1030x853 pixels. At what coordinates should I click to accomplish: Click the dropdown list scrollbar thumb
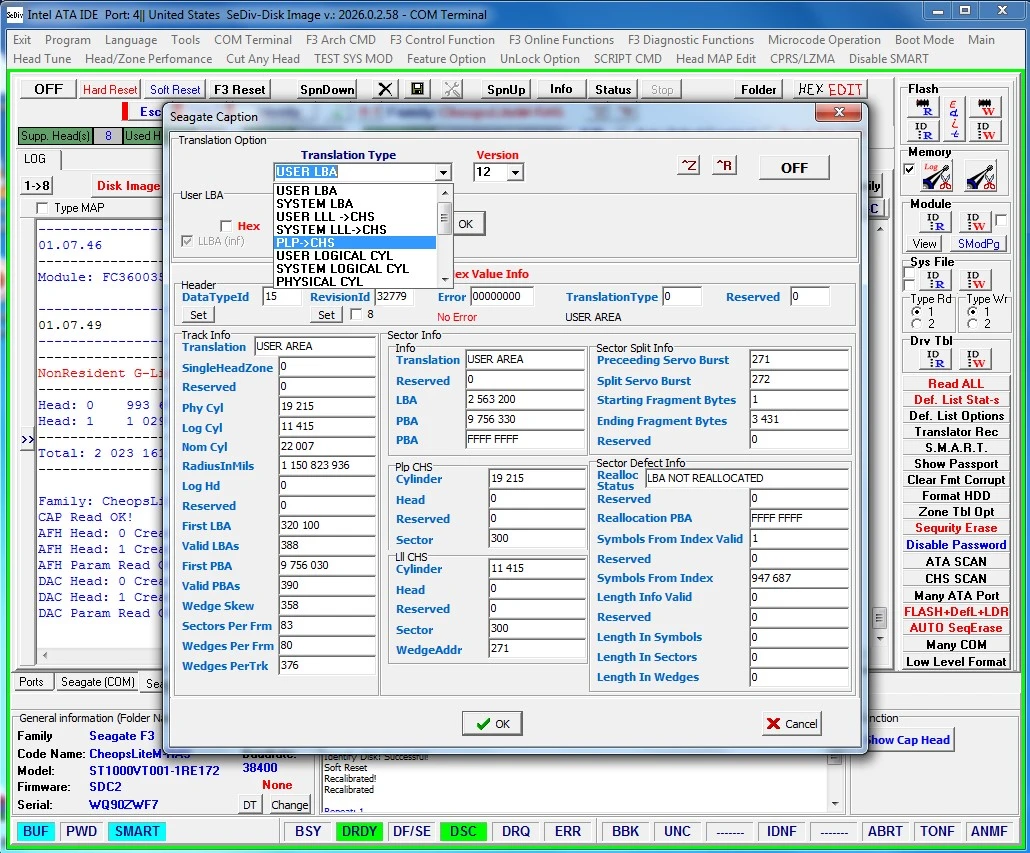coord(444,217)
